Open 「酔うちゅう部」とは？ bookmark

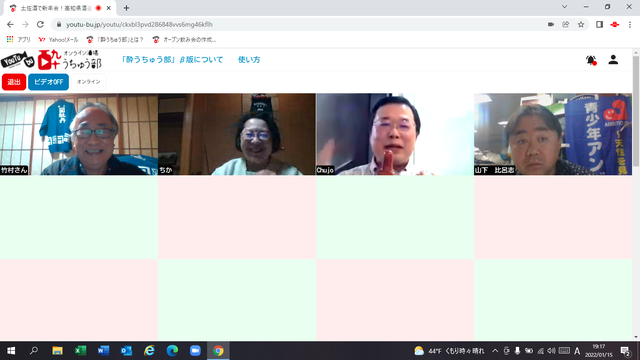115,40
